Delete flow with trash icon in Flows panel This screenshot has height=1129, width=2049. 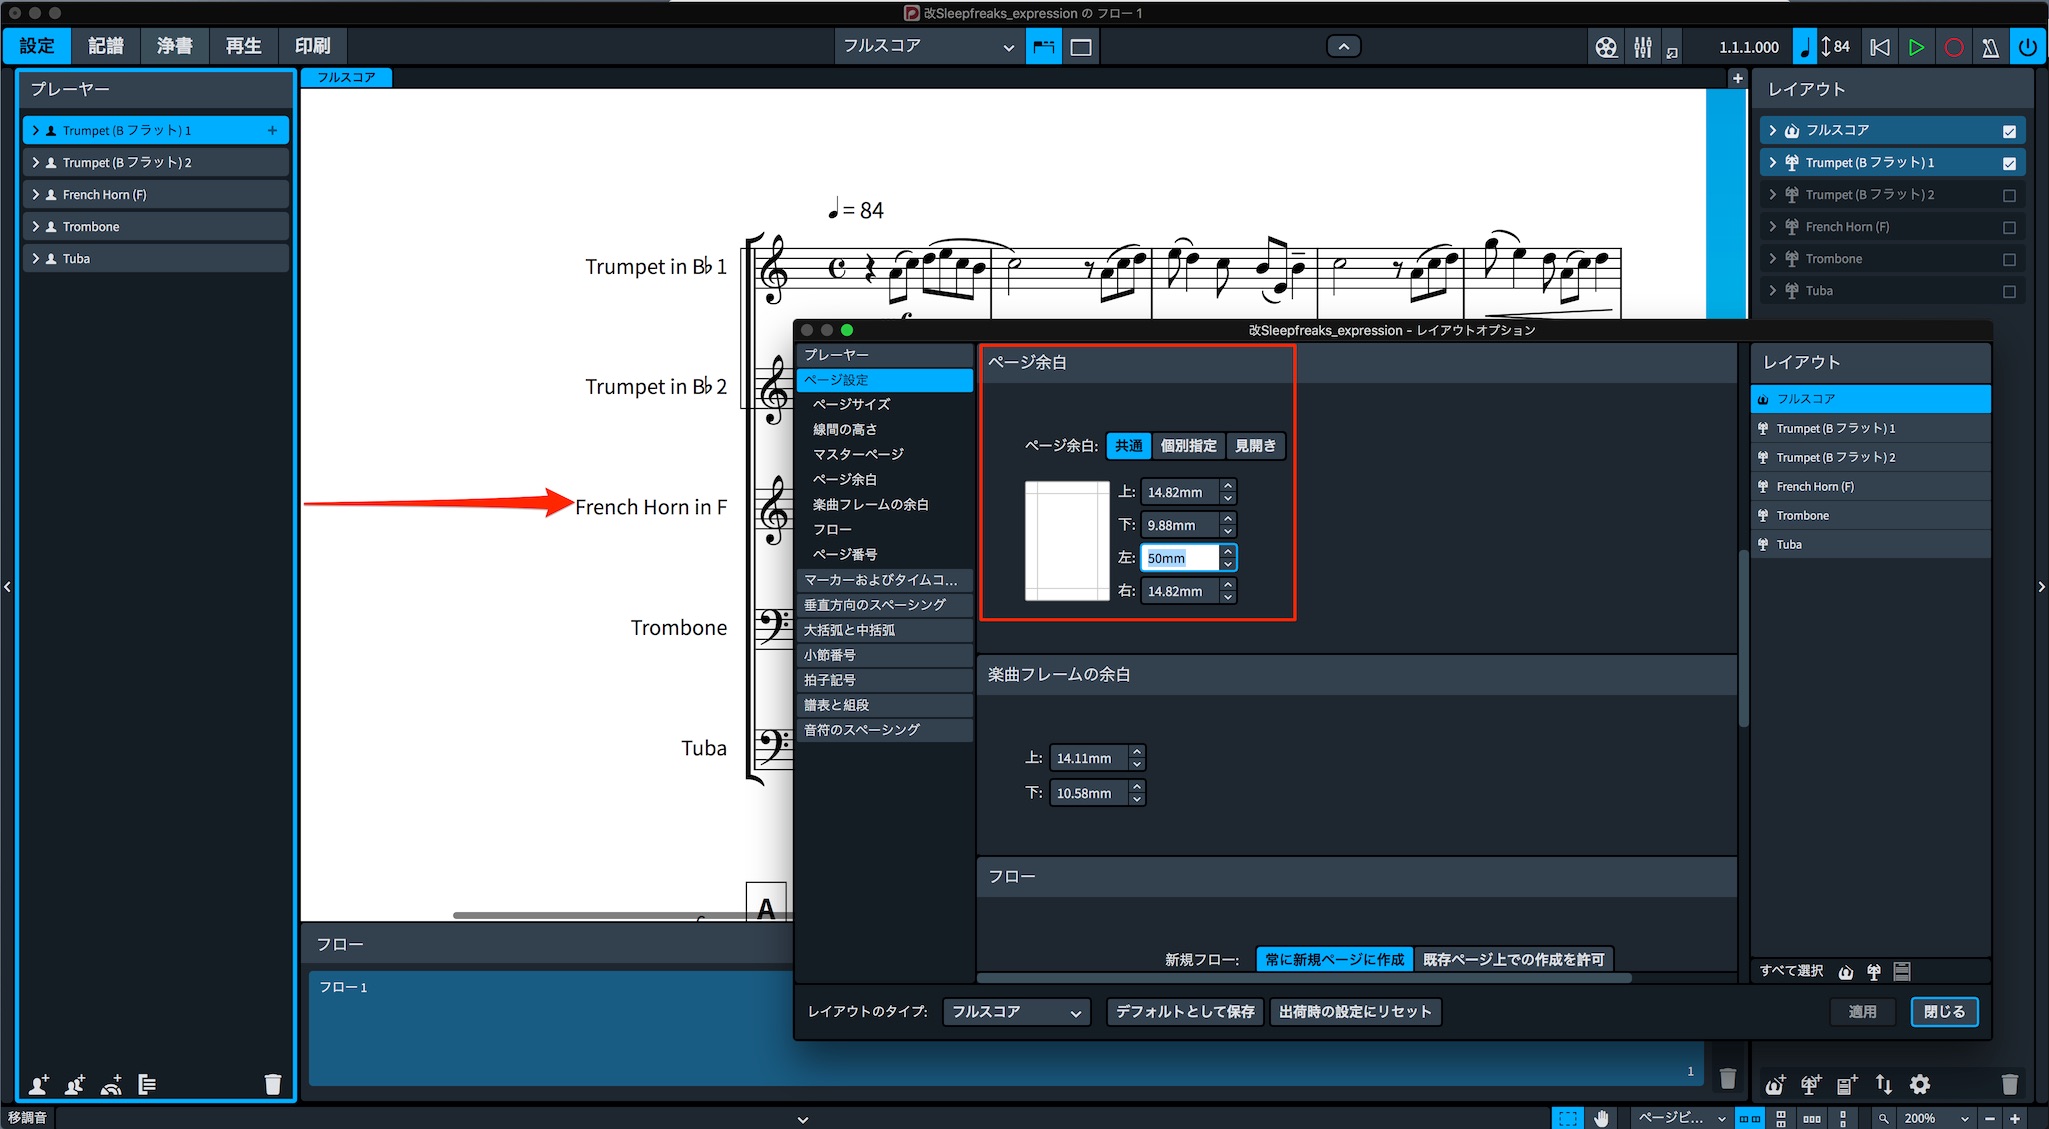tap(1727, 1078)
